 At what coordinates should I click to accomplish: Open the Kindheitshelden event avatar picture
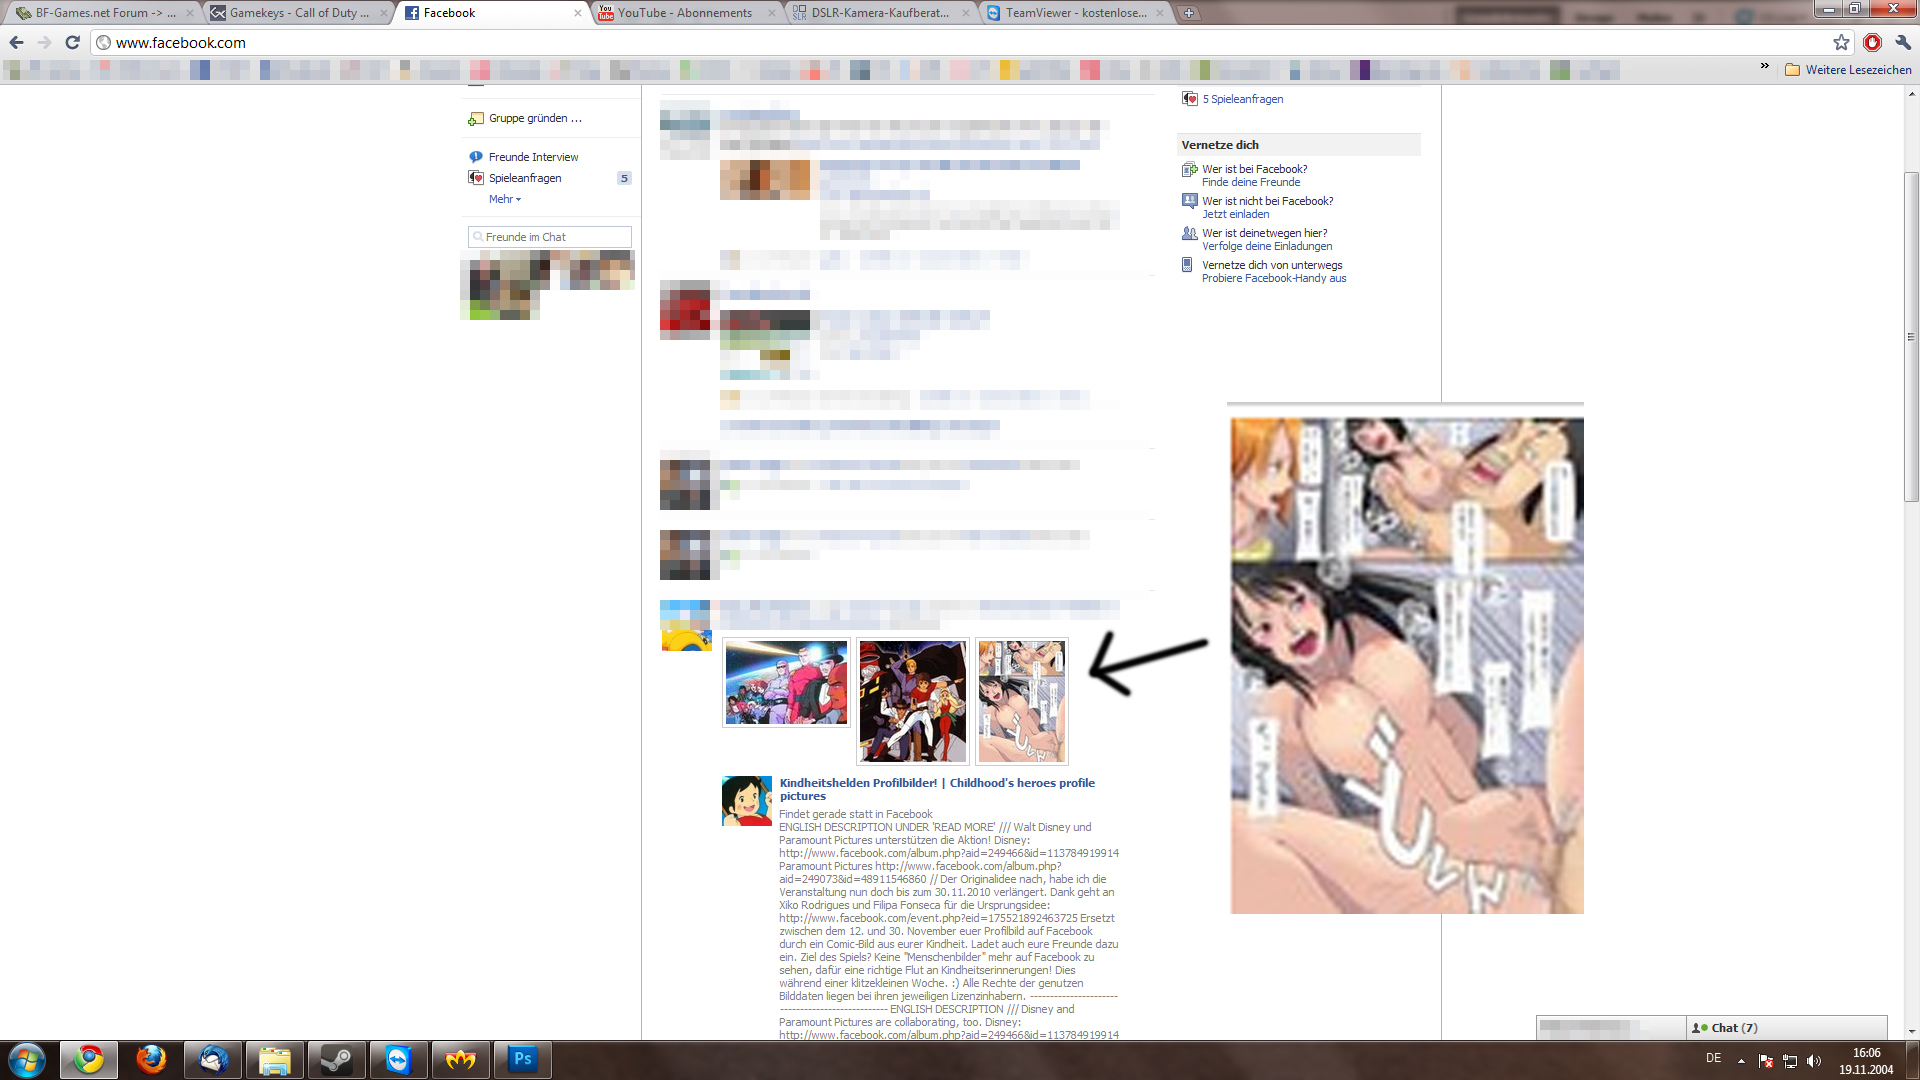tap(746, 801)
